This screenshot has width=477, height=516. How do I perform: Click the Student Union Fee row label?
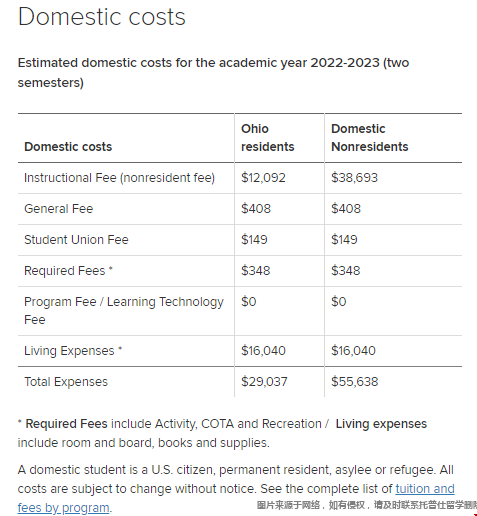pyautogui.click(x=76, y=240)
